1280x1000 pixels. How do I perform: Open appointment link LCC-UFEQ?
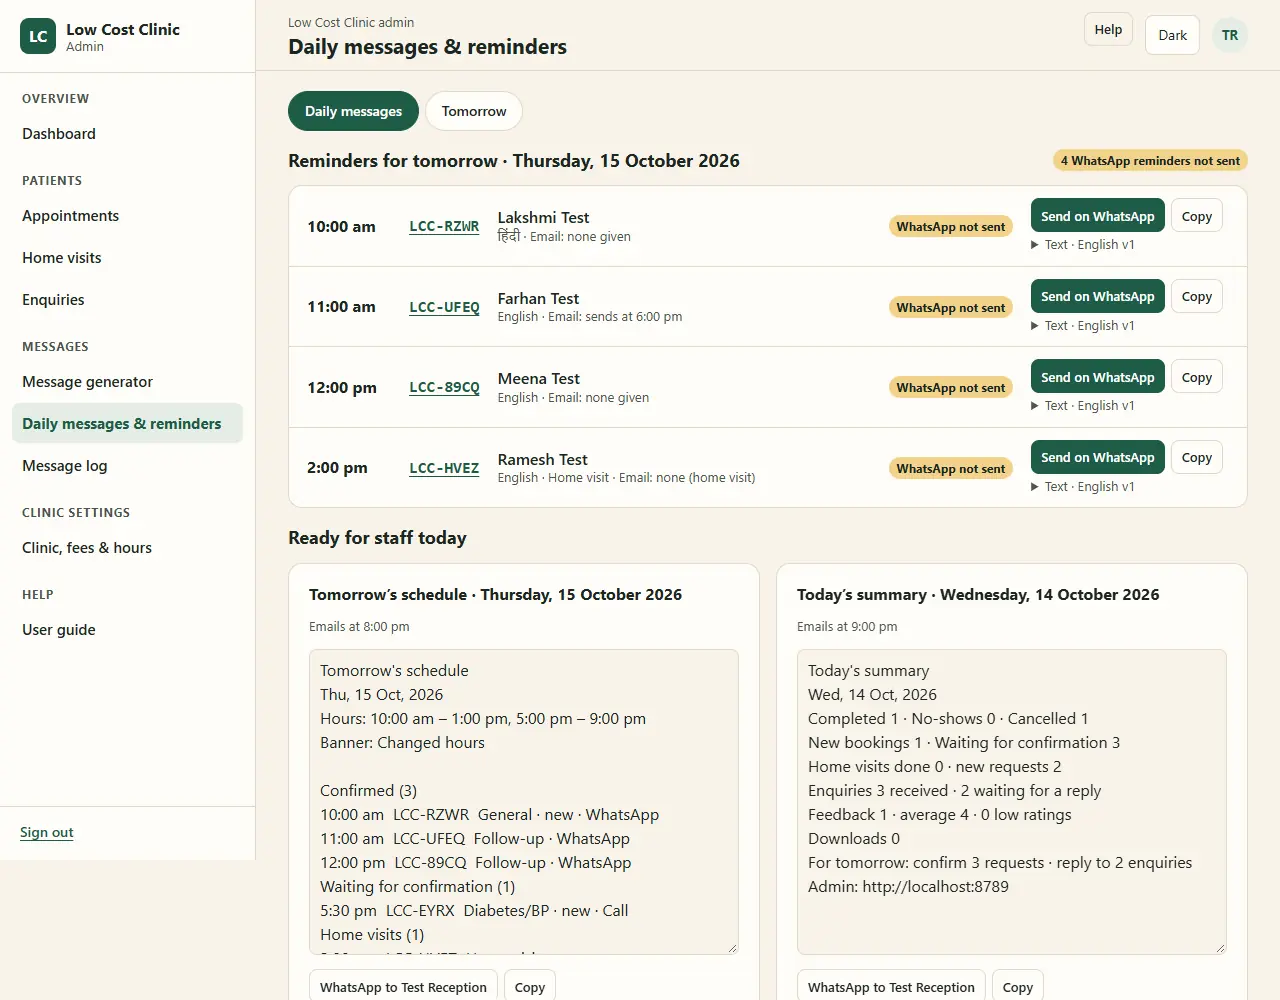[x=444, y=307]
